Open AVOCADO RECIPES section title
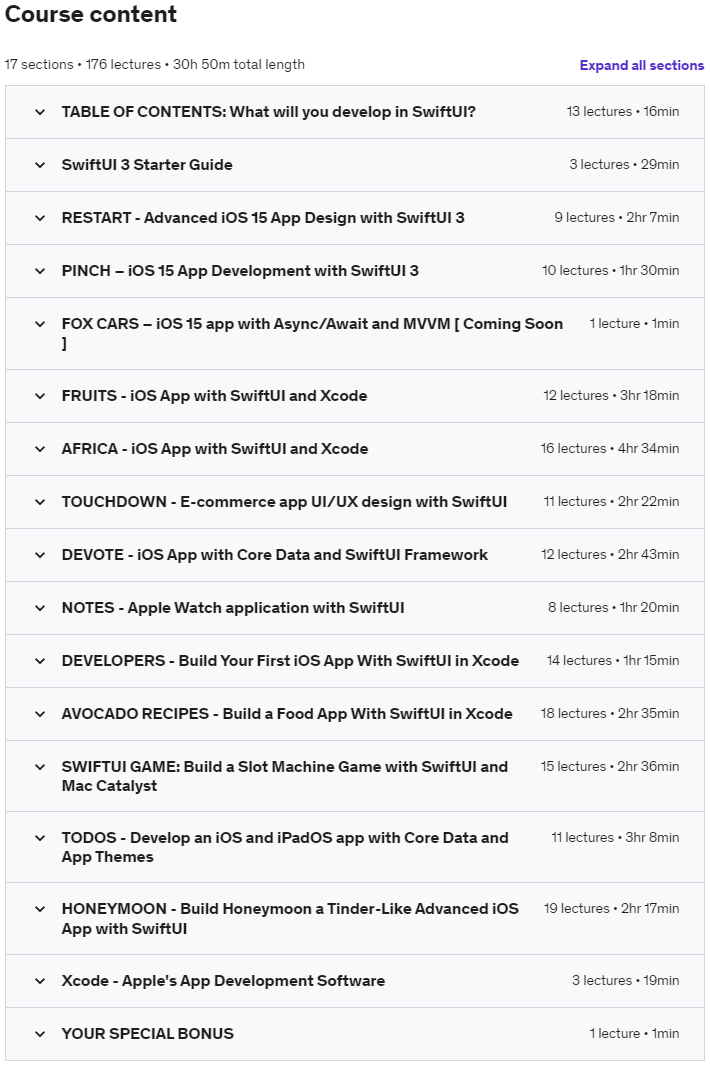Screen dimensions: 710x1066 (x=287, y=714)
